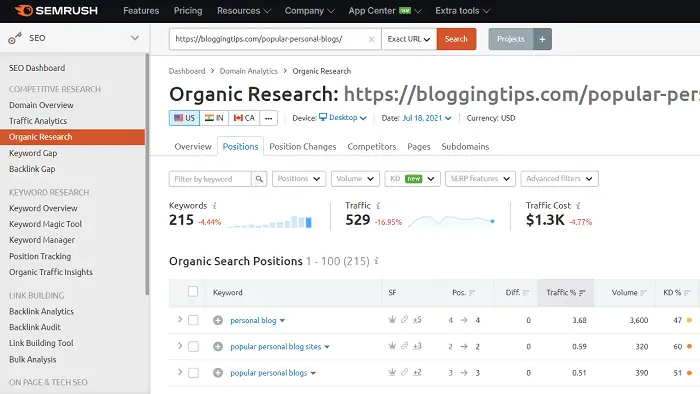Click into the Filter by keyword field

pyautogui.click(x=210, y=179)
